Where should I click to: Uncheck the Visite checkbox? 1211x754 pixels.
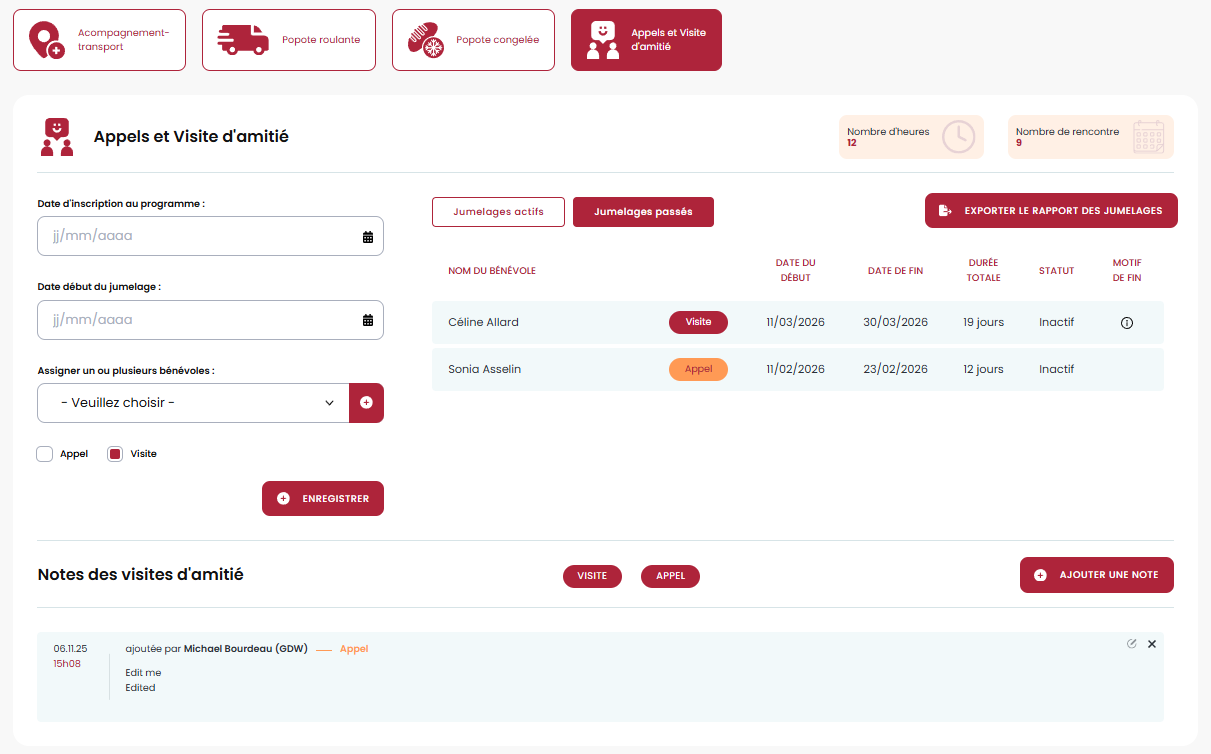(x=115, y=454)
